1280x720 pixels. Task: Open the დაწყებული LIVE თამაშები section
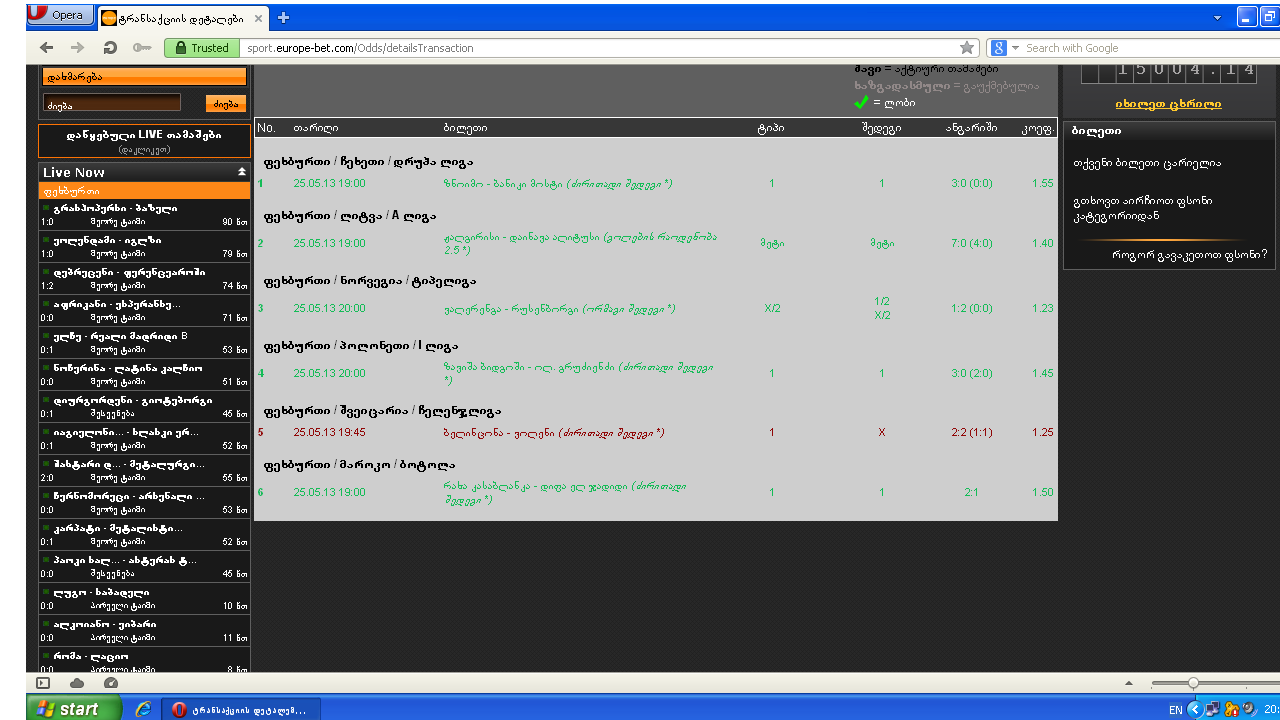click(x=144, y=141)
